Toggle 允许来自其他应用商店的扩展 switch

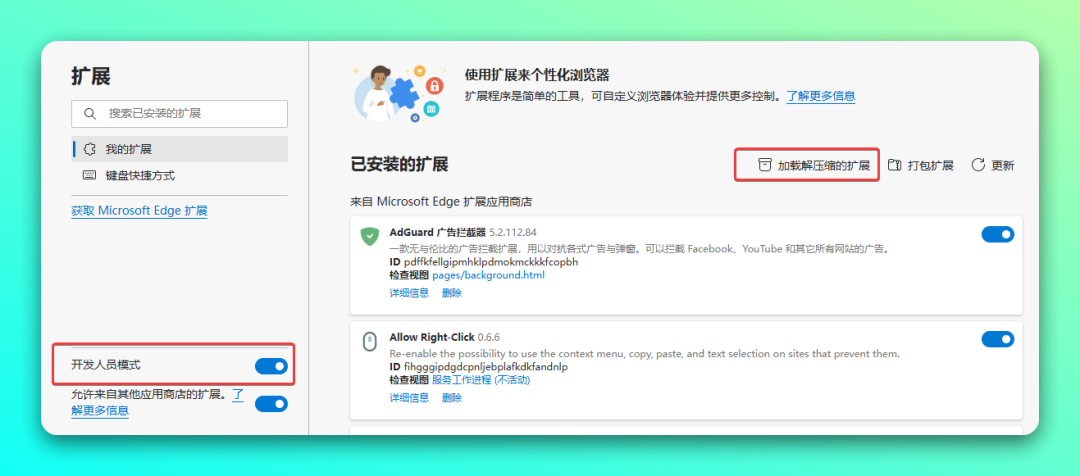(x=271, y=404)
